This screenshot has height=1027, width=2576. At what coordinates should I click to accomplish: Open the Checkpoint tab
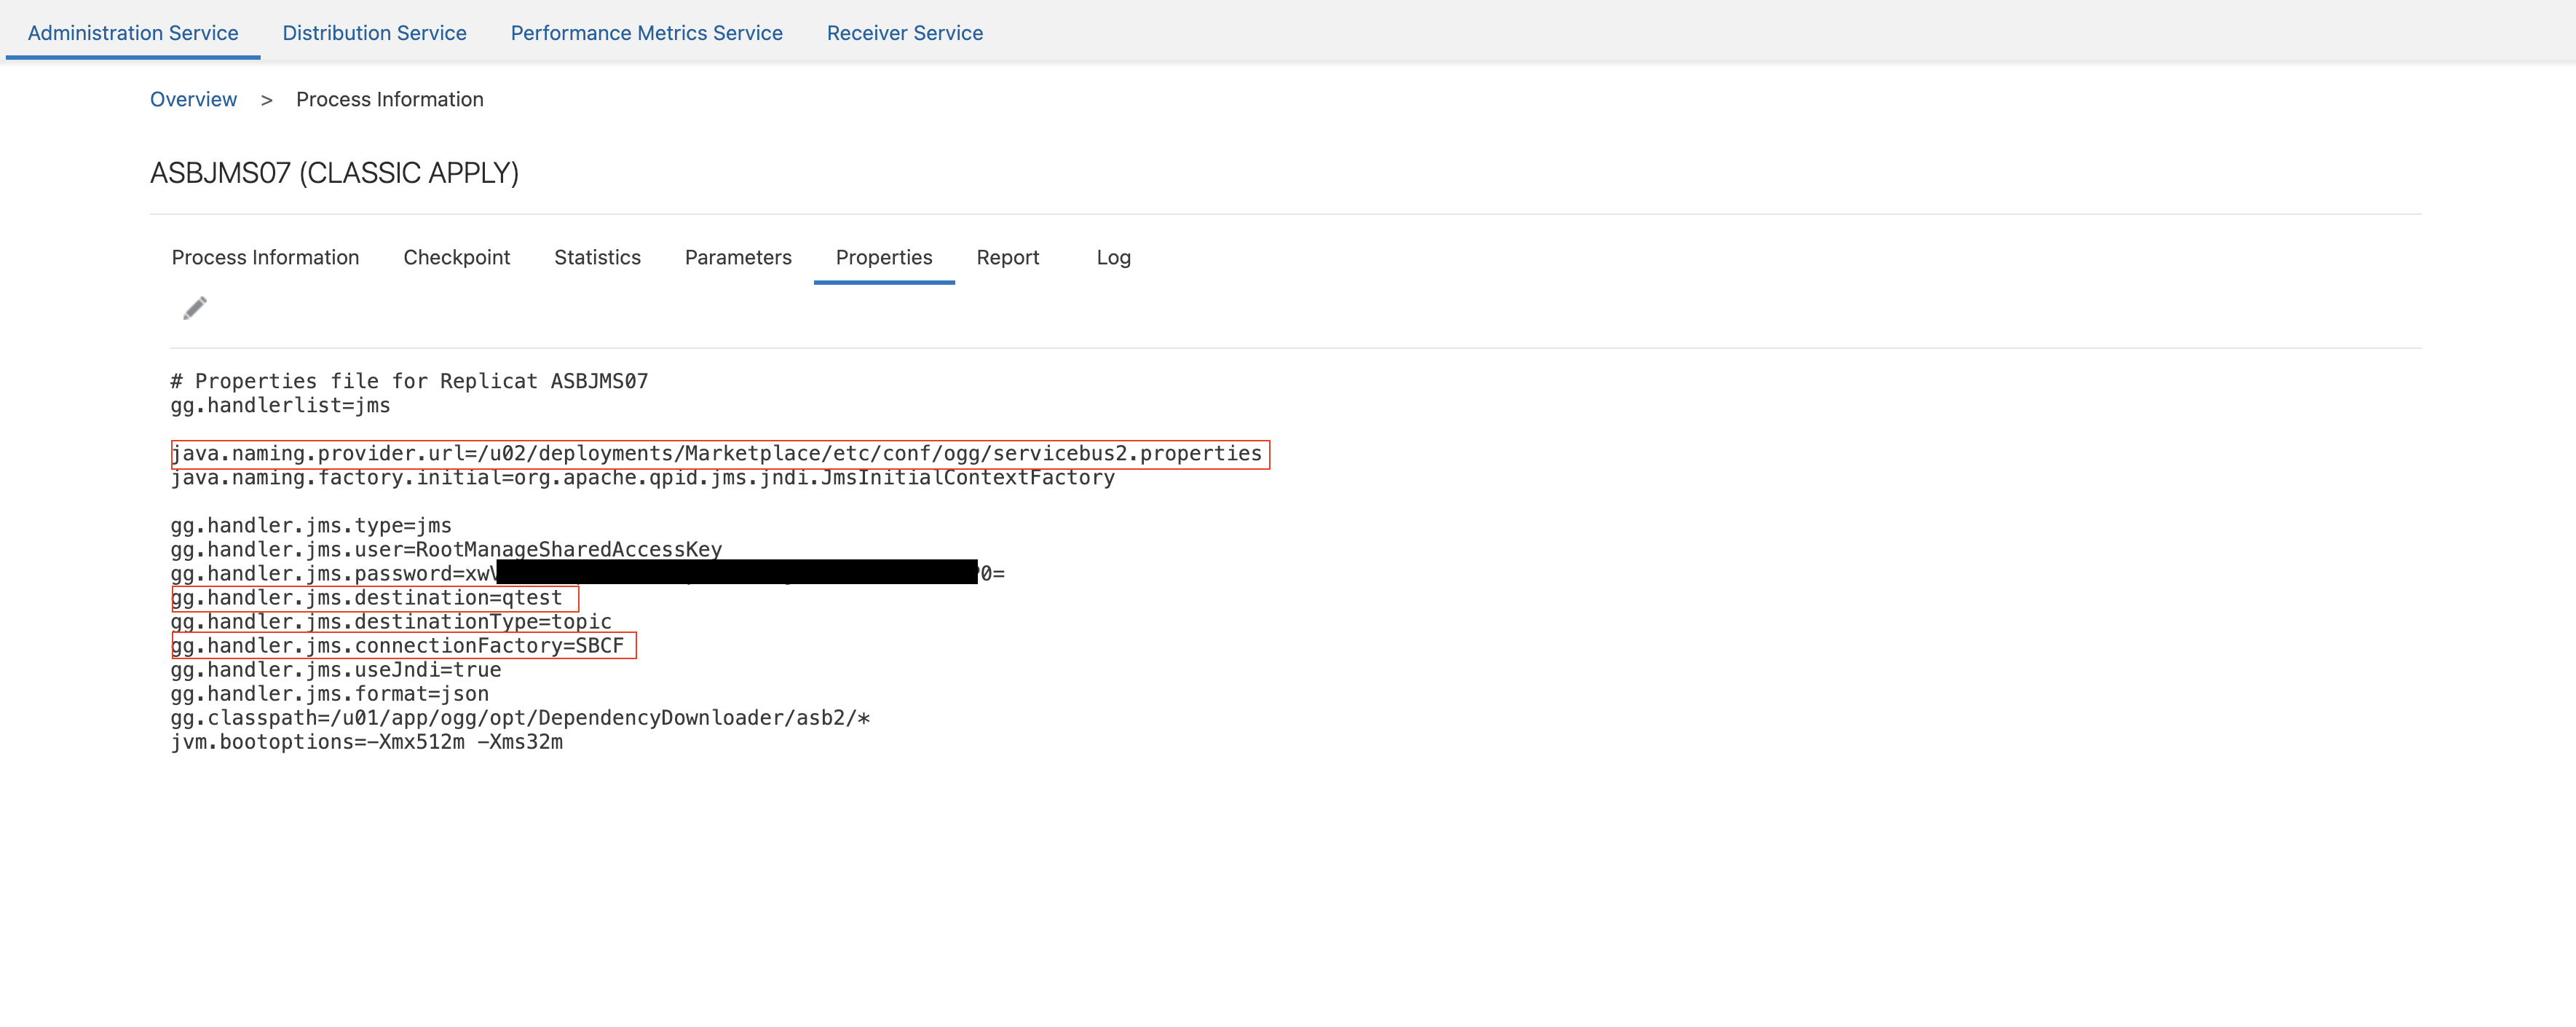pos(456,257)
